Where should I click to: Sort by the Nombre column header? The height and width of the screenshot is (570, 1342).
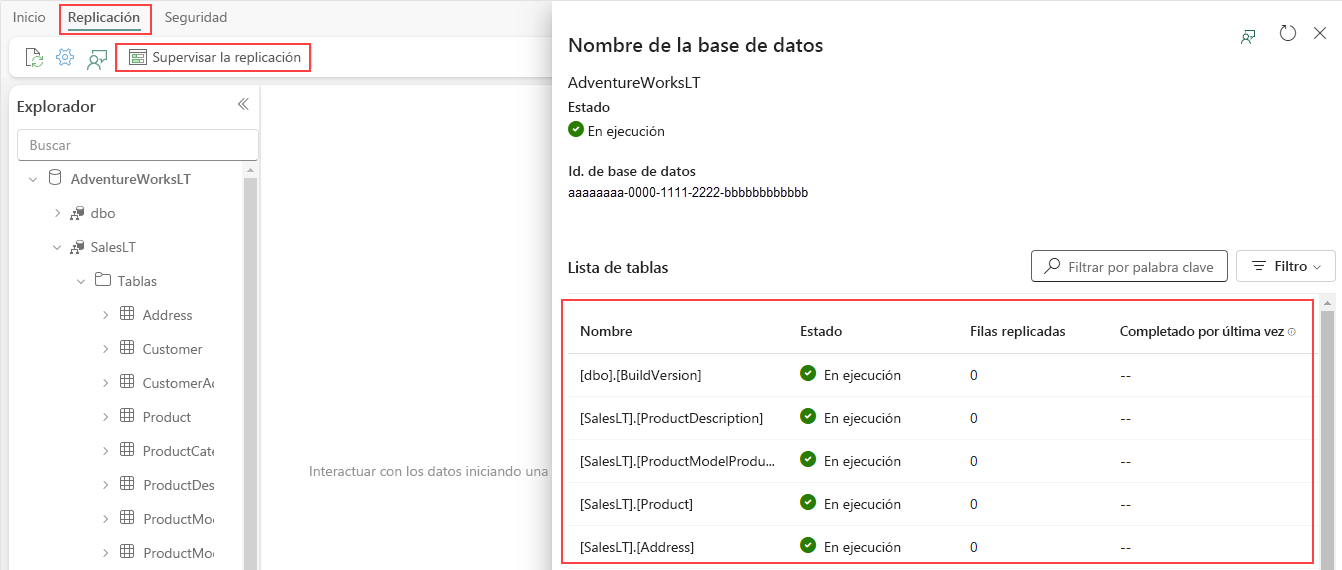pos(606,331)
